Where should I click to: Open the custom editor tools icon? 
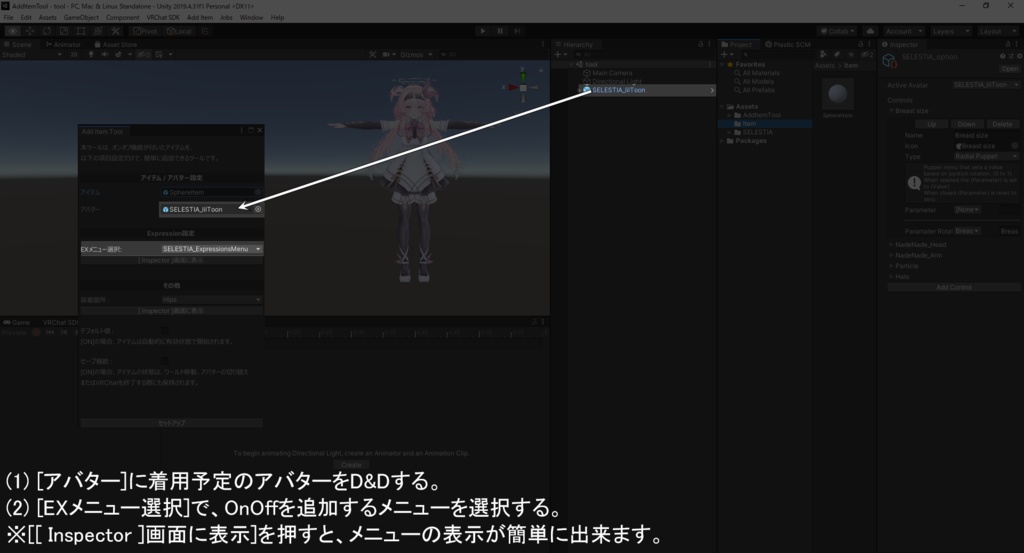point(116,31)
